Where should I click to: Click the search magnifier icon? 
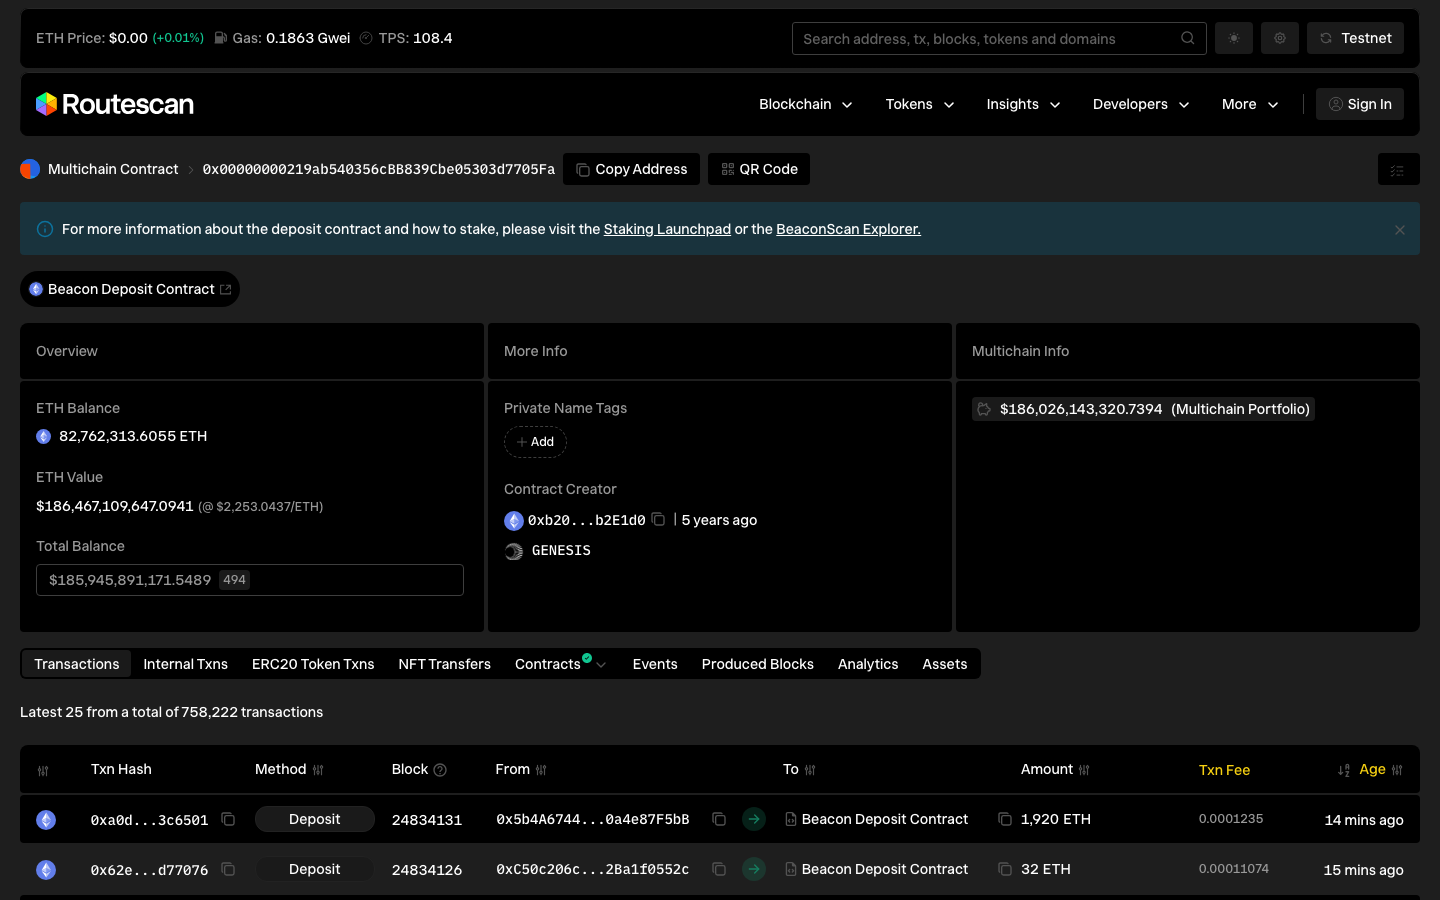(1187, 38)
